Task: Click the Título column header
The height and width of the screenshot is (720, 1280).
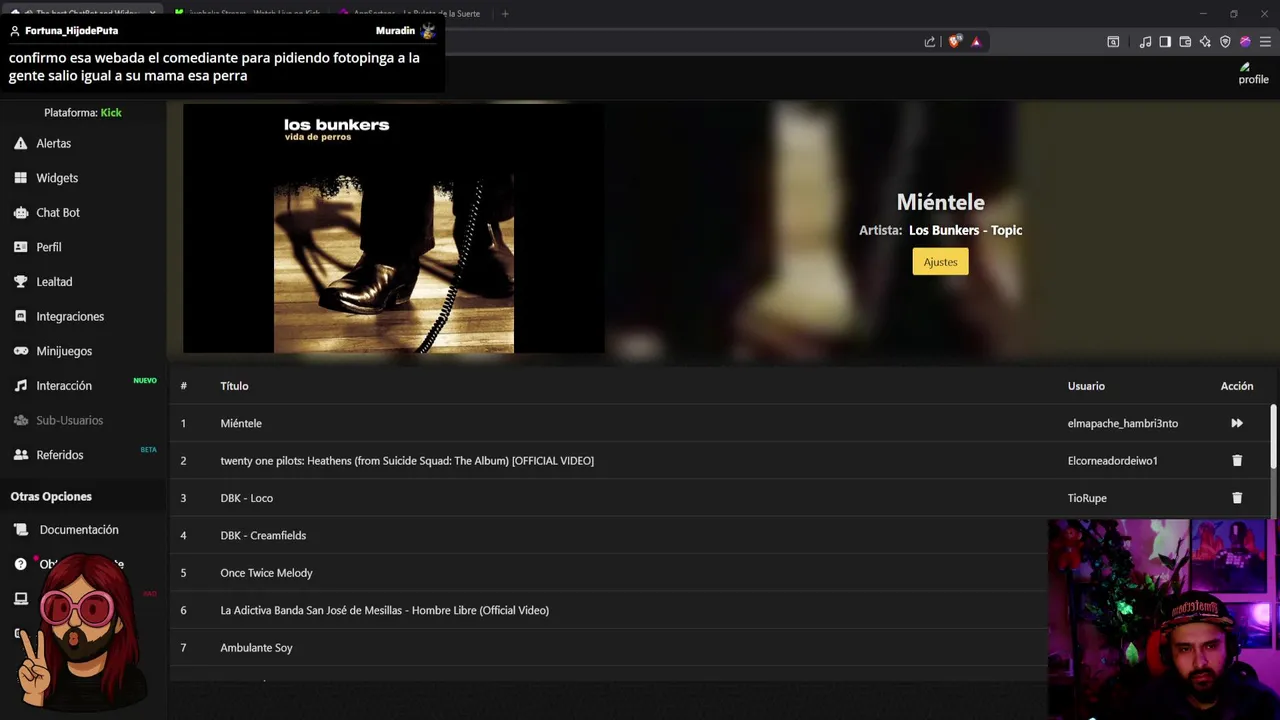Action: click(x=234, y=386)
